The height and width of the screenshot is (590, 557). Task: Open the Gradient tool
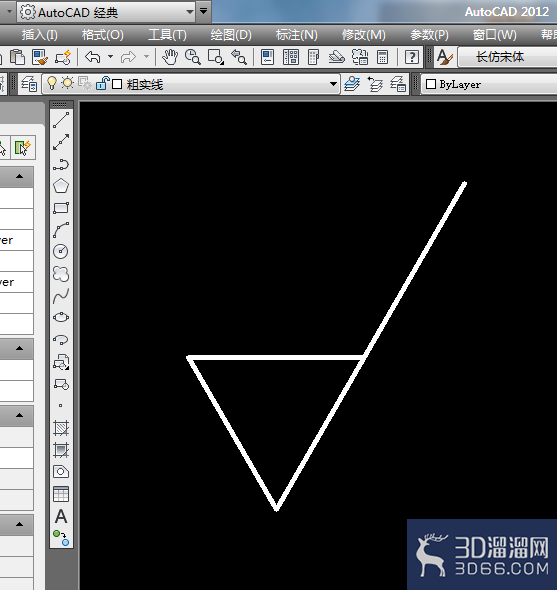pyautogui.click(x=61, y=450)
